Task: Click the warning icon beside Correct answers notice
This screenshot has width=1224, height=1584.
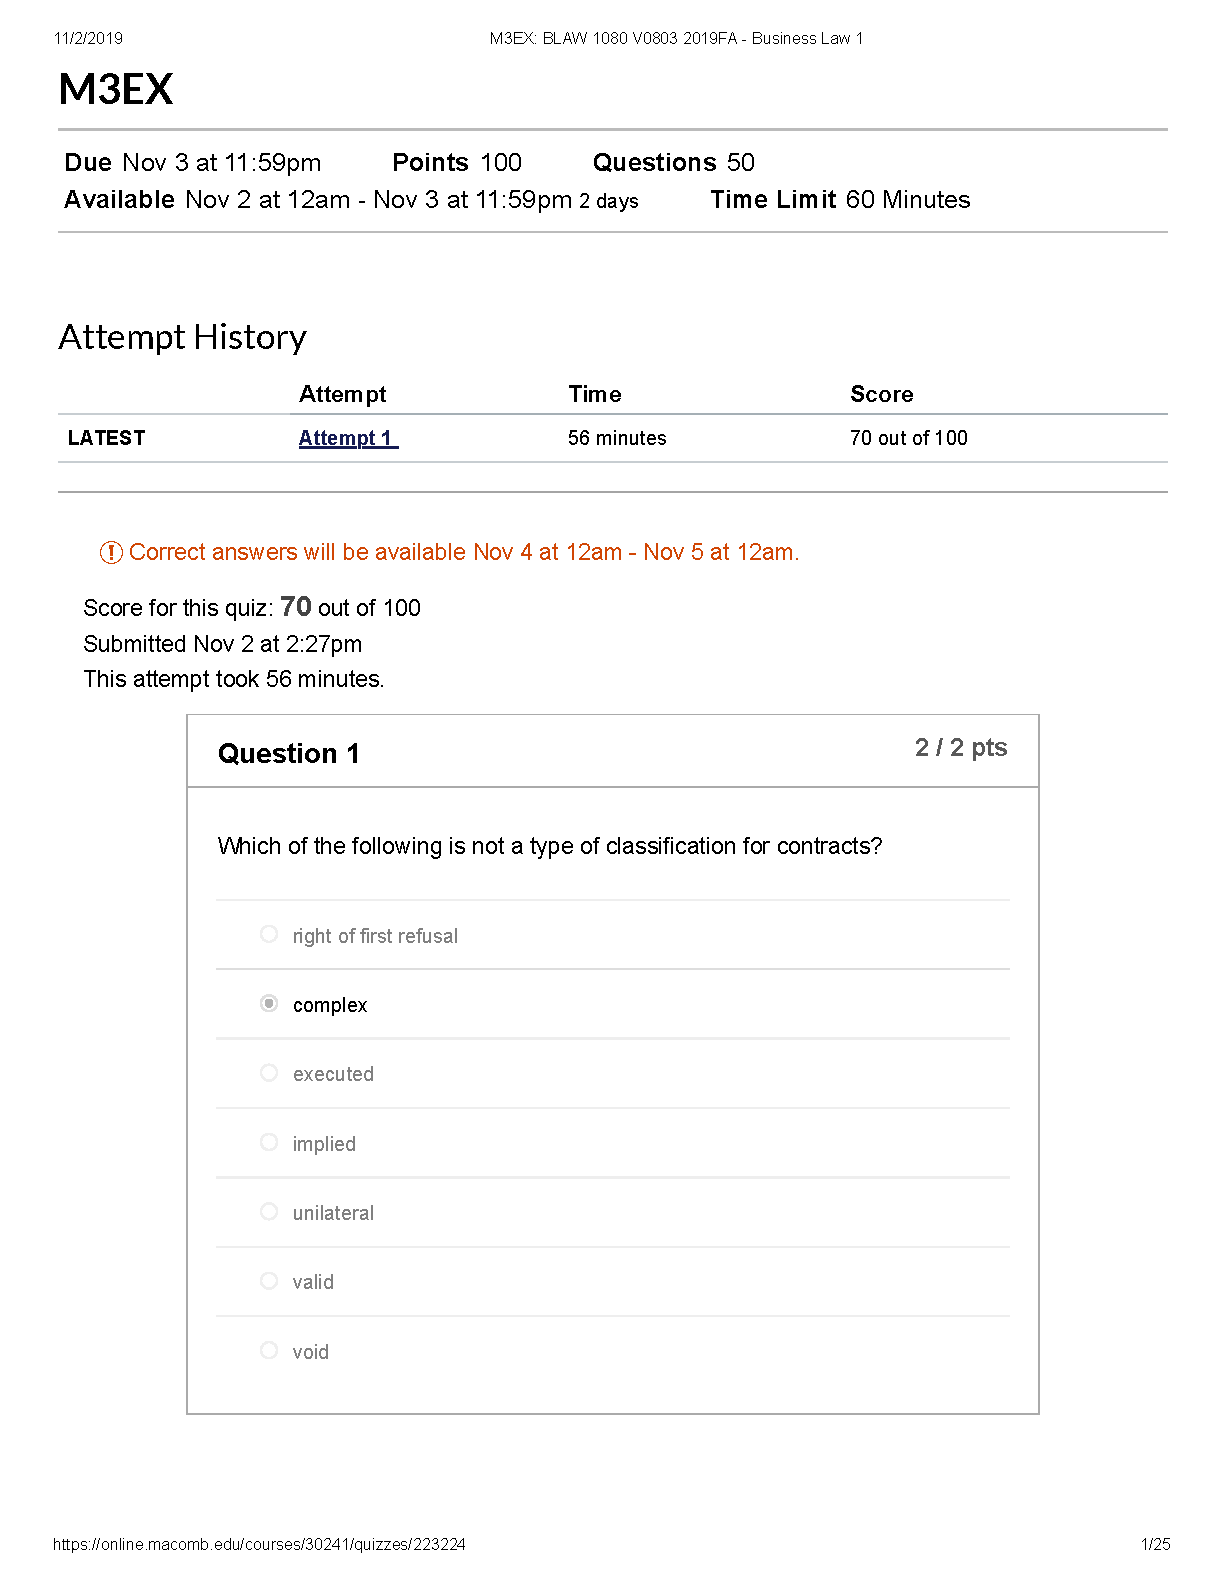Action: tap(111, 552)
